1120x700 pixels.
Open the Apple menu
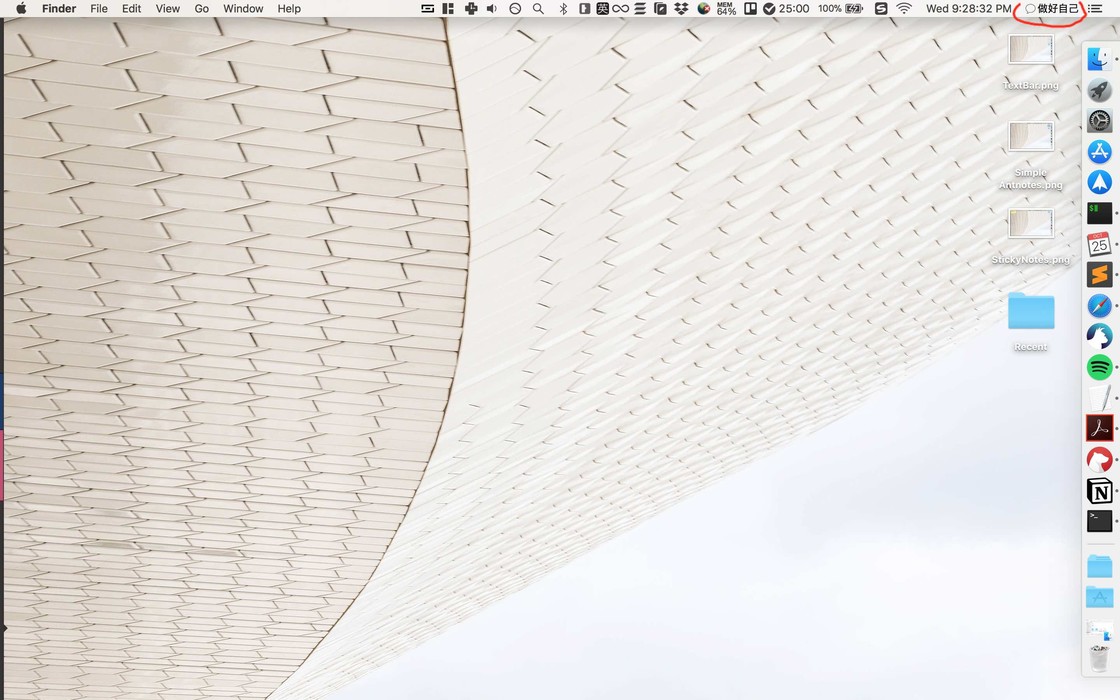[21, 9]
